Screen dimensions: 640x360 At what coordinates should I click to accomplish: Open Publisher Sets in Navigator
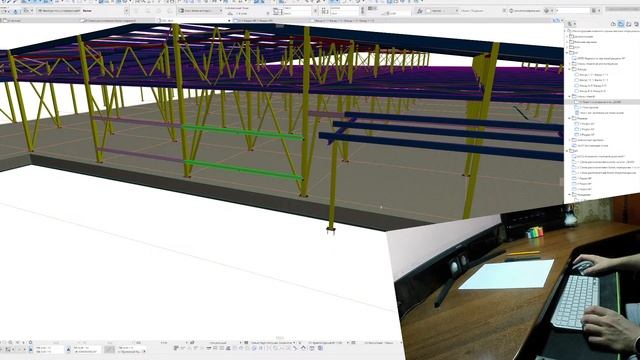pos(636,24)
